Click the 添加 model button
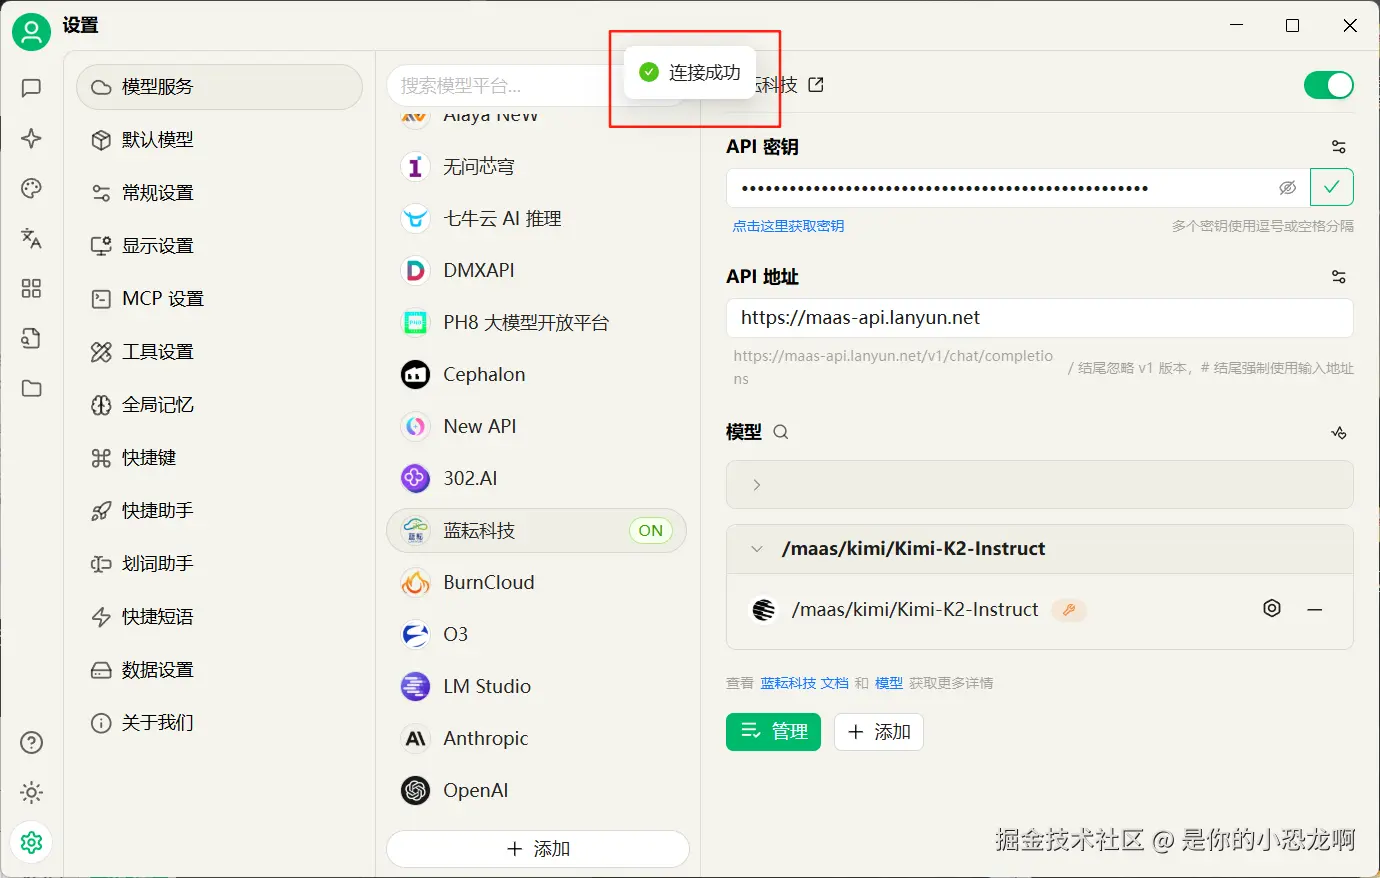1380x878 pixels. (x=878, y=732)
